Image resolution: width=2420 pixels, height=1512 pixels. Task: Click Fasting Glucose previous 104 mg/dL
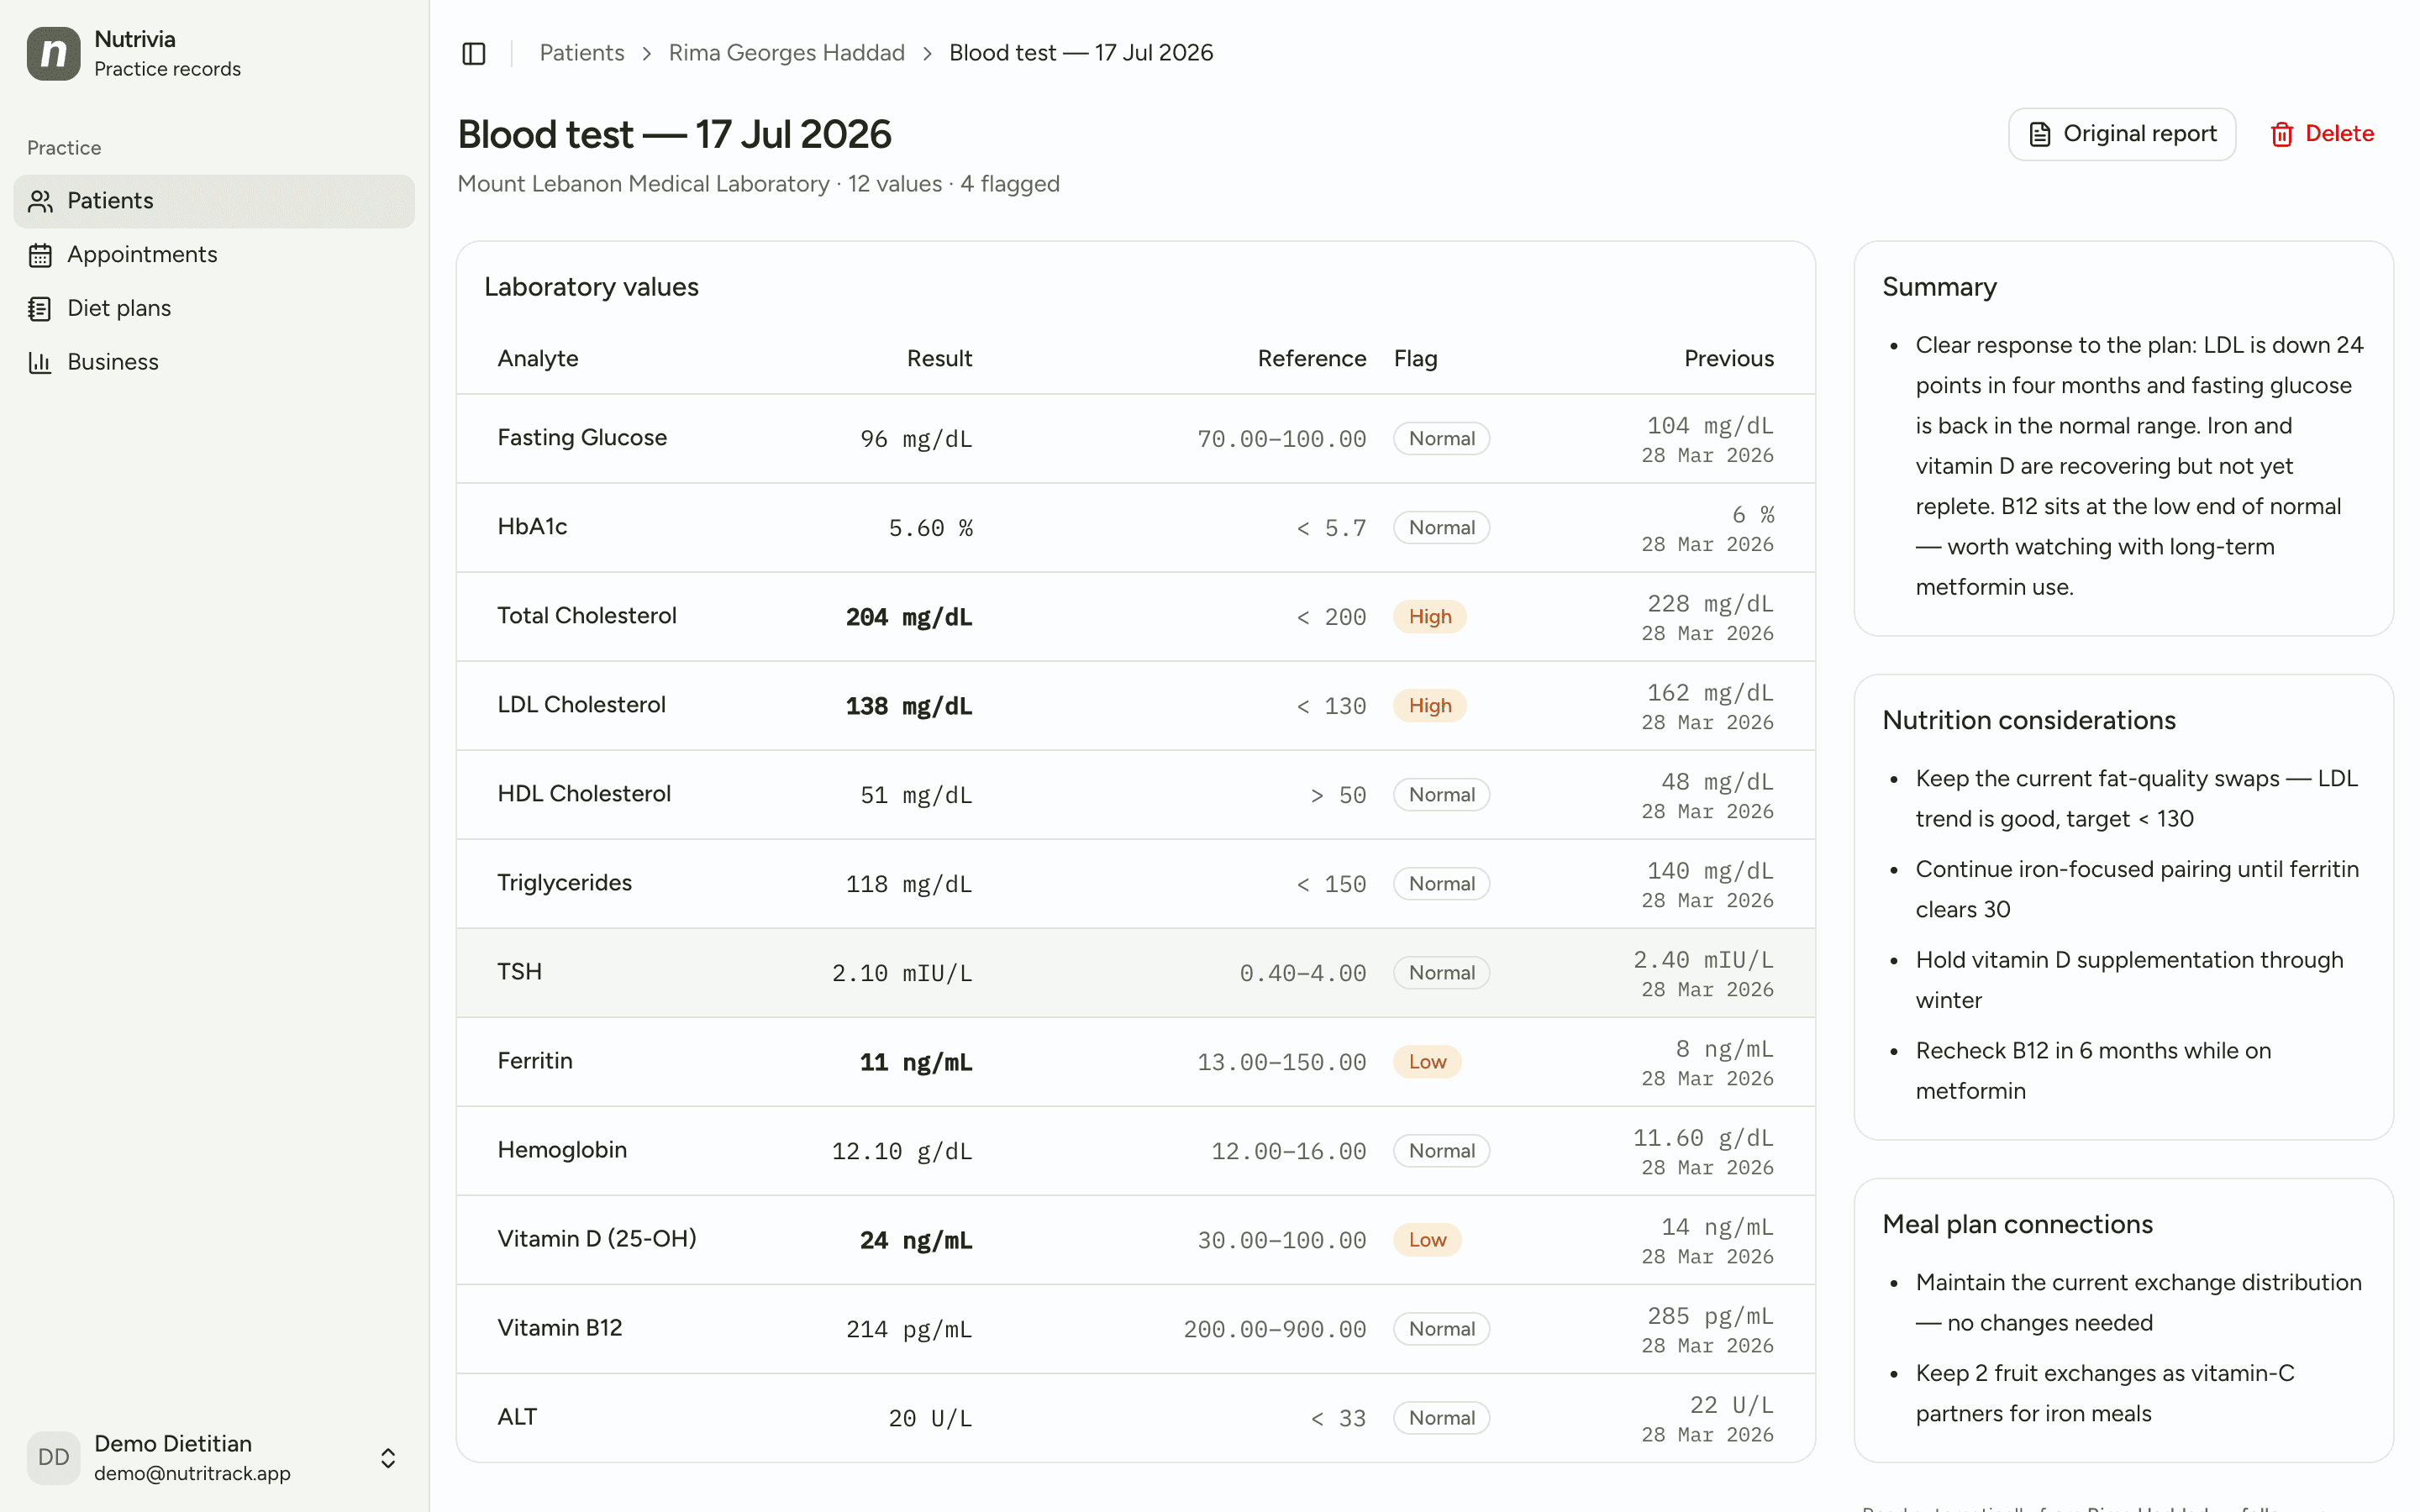(1710, 426)
